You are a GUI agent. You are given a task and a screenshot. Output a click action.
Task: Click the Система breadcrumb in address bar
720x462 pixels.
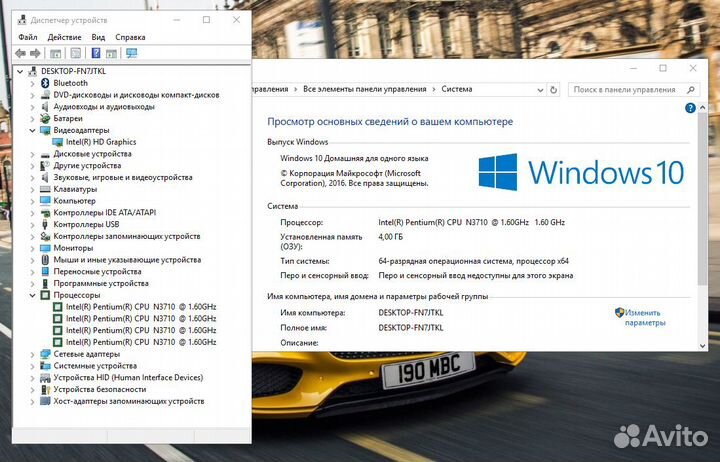457,89
